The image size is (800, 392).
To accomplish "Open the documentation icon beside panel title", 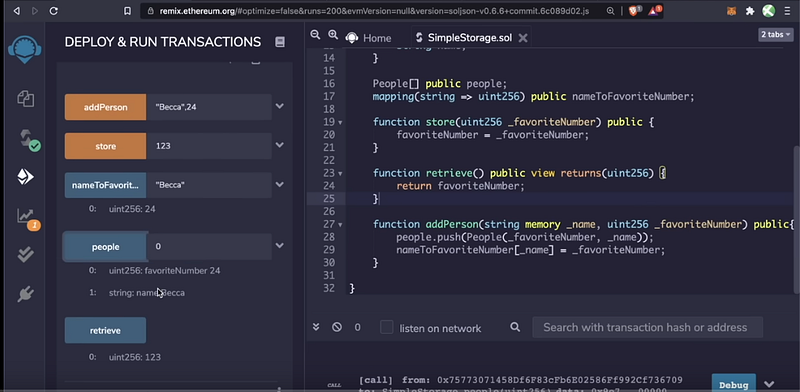I will (x=280, y=42).
